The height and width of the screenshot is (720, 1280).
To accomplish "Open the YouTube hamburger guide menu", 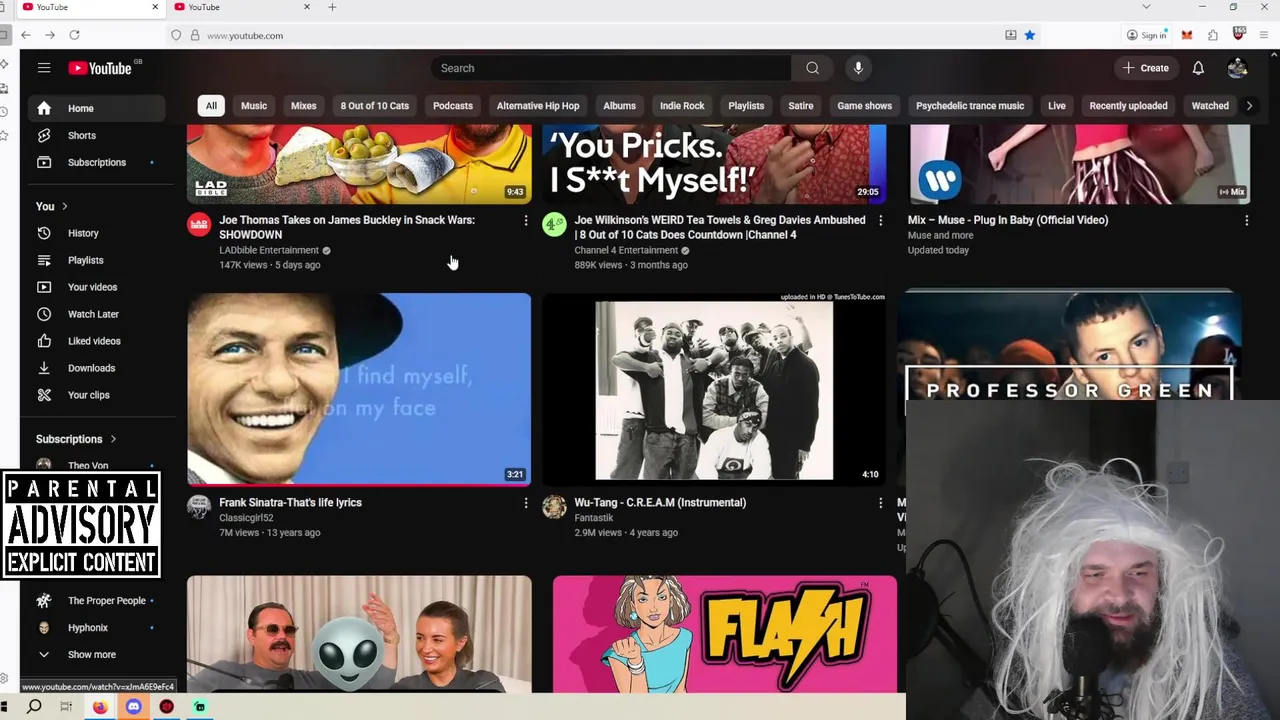I will tap(44, 68).
